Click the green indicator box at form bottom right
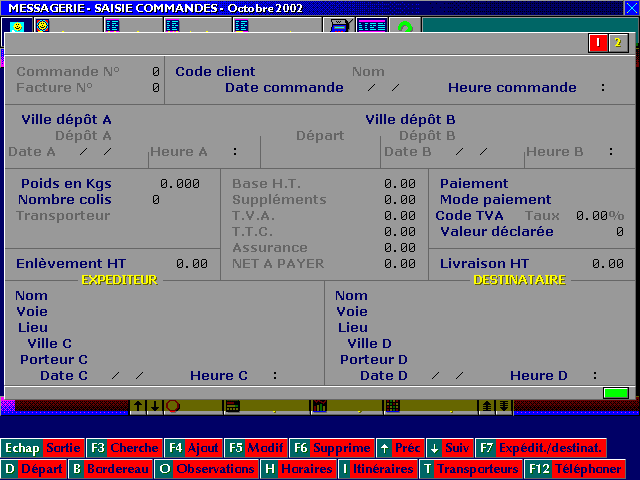This screenshot has height=480, width=640. point(616,393)
